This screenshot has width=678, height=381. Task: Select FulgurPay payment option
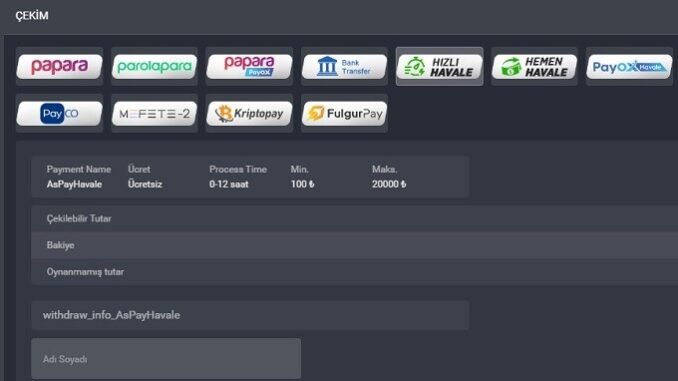344,113
